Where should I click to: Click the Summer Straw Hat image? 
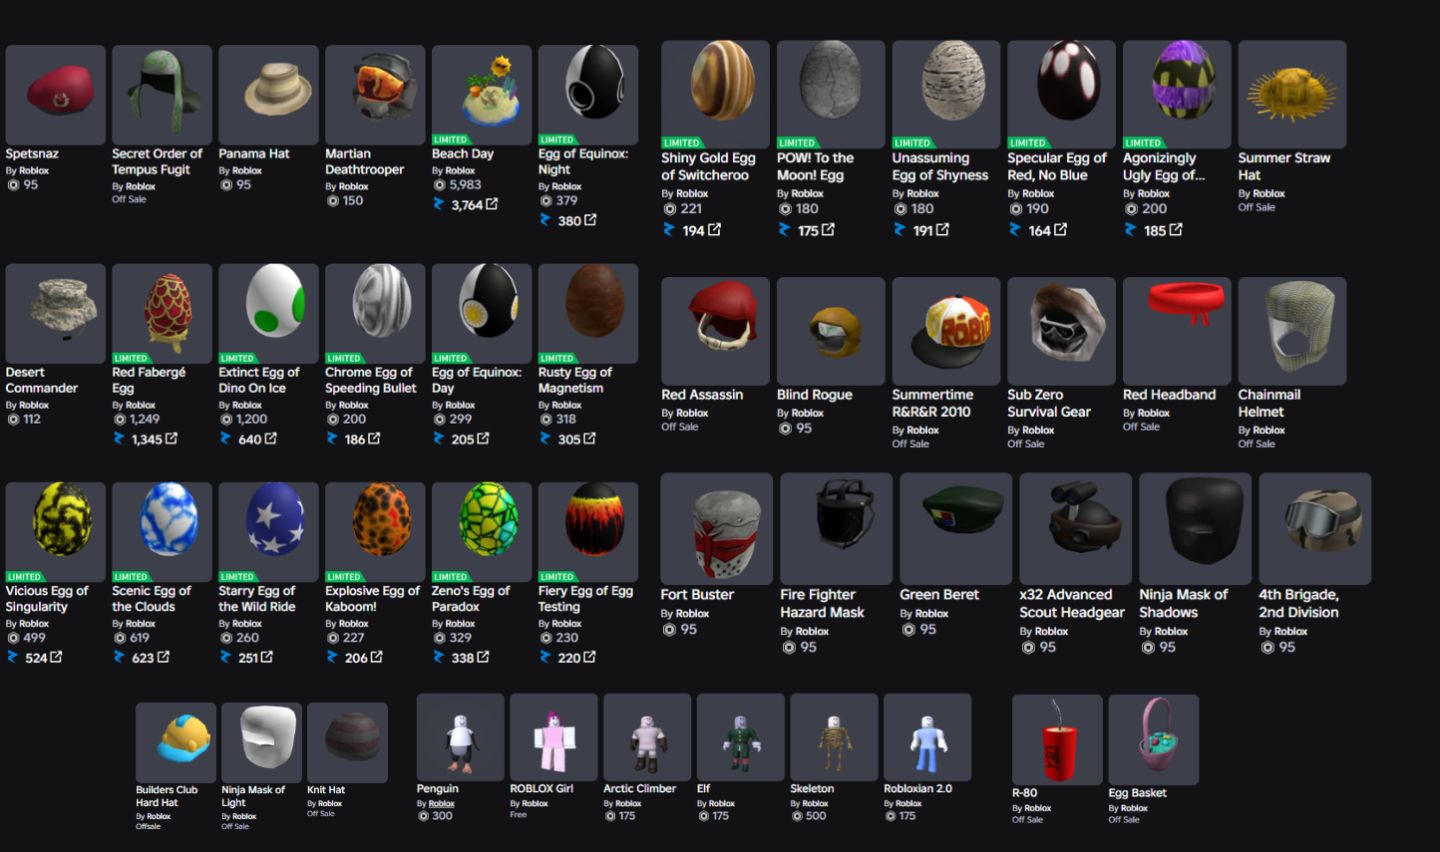pos(1292,94)
